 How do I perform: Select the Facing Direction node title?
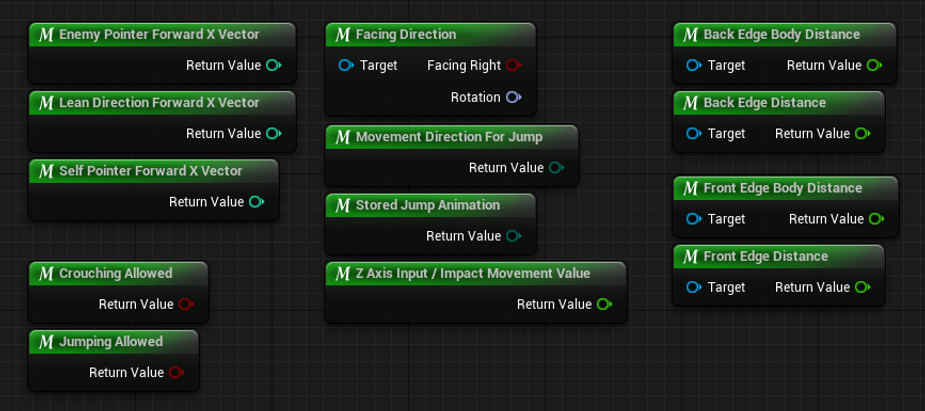(x=406, y=35)
